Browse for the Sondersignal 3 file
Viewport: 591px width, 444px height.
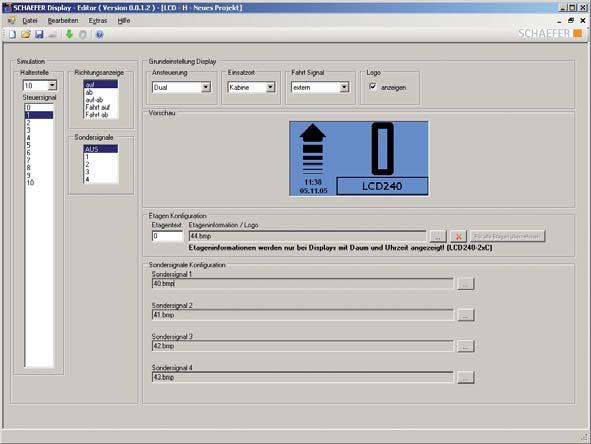coord(465,346)
